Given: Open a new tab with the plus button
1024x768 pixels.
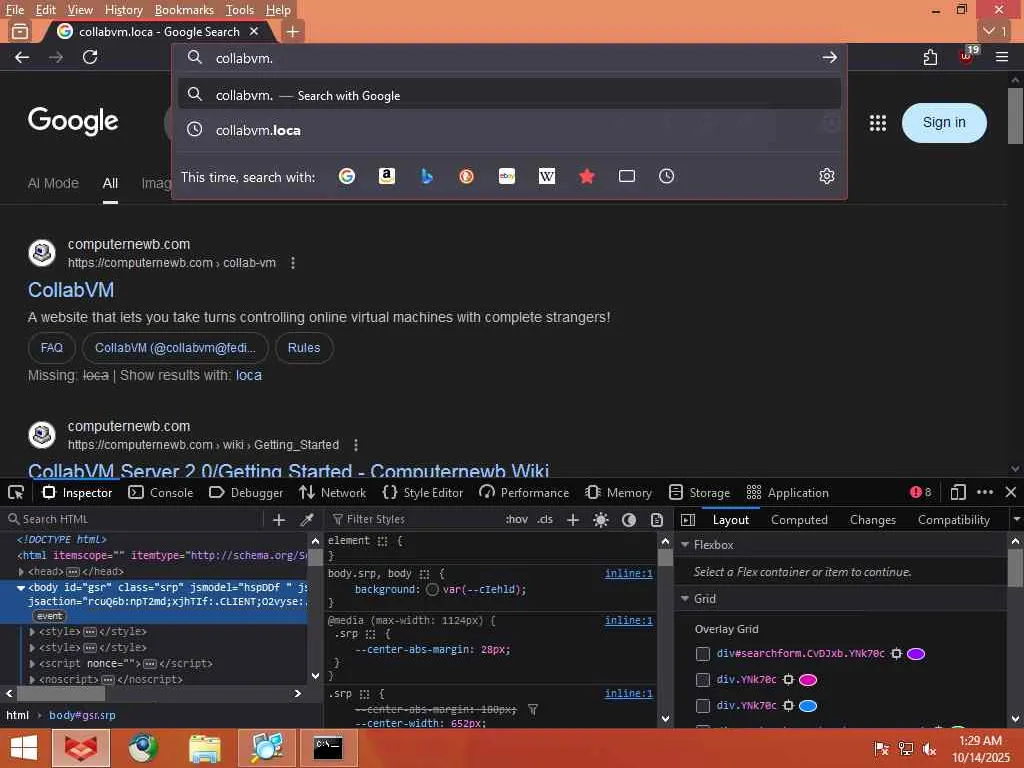Looking at the screenshot, I should coord(293,31).
